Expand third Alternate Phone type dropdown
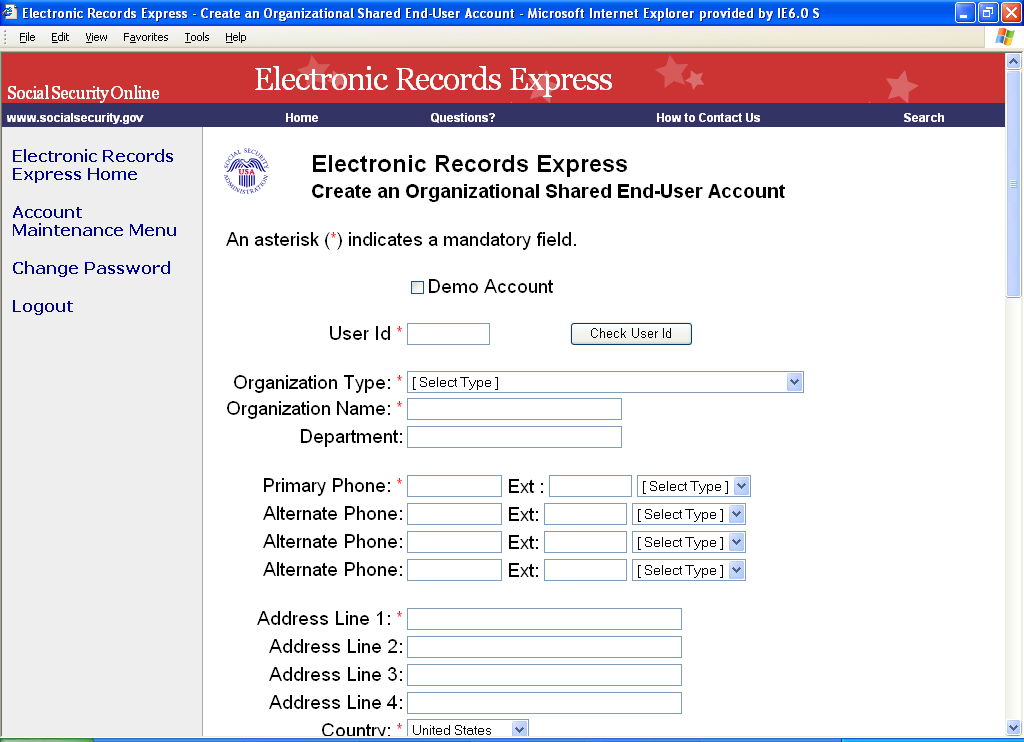Image resolution: width=1024 pixels, height=742 pixels. (688, 570)
